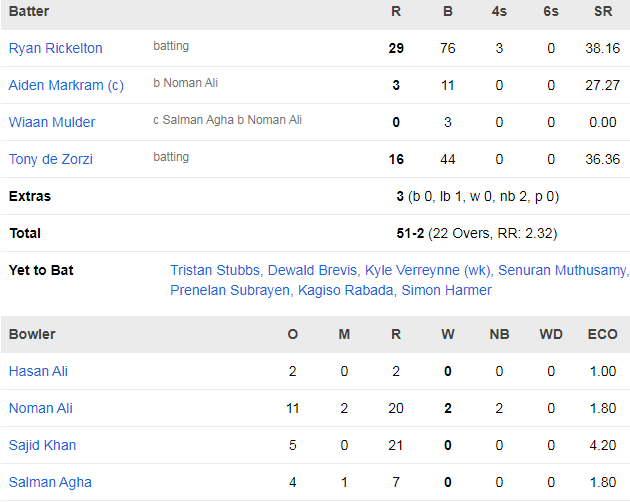Click the Aiden Markram (c) link
630x502 pixels.
pyautogui.click(x=66, y=85)
